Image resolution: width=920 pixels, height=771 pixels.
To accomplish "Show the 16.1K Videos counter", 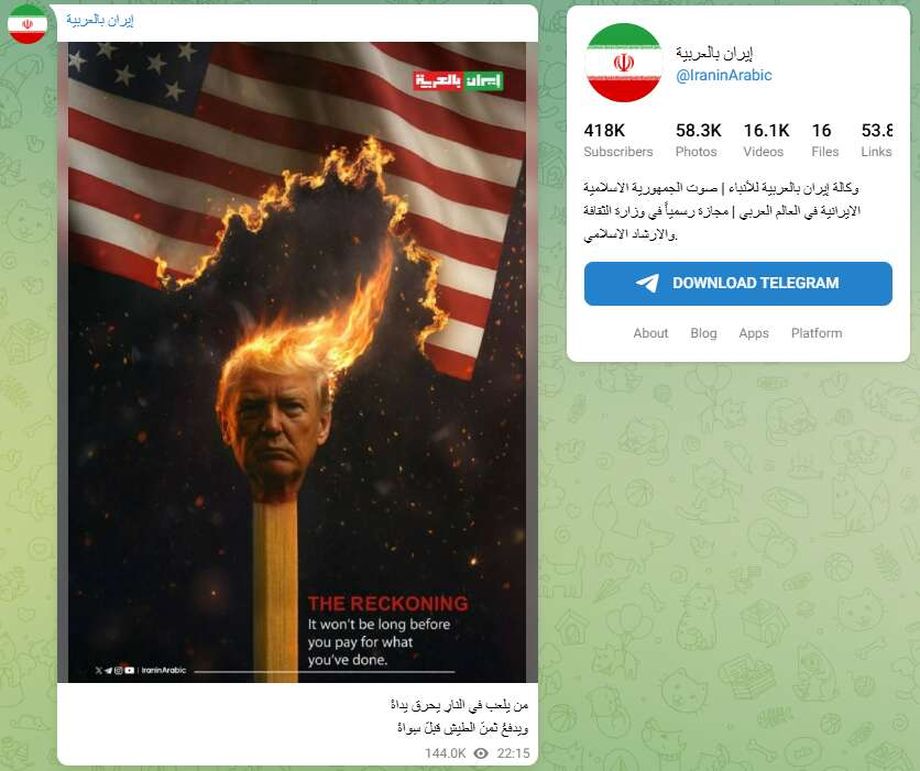I will (766, 140).
